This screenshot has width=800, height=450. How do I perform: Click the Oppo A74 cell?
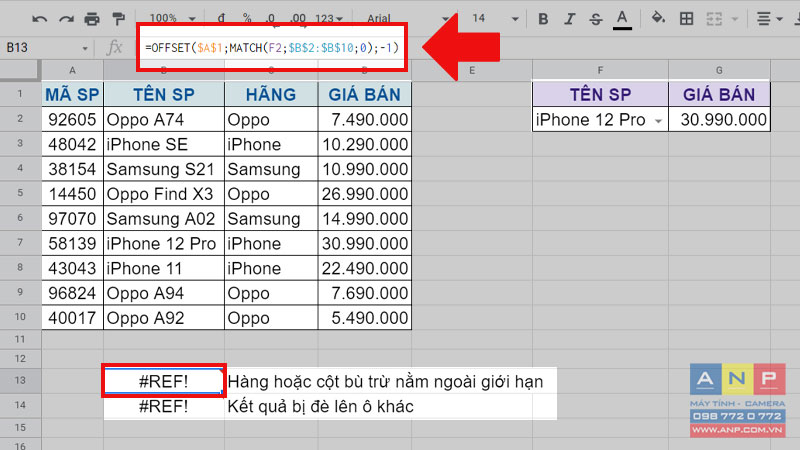point(164,119)
